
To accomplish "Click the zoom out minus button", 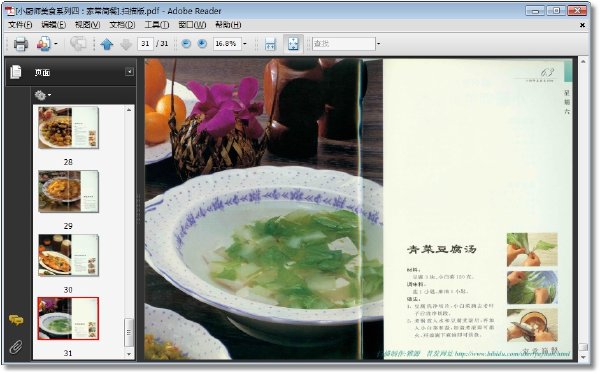I will [x=186, y=44].
